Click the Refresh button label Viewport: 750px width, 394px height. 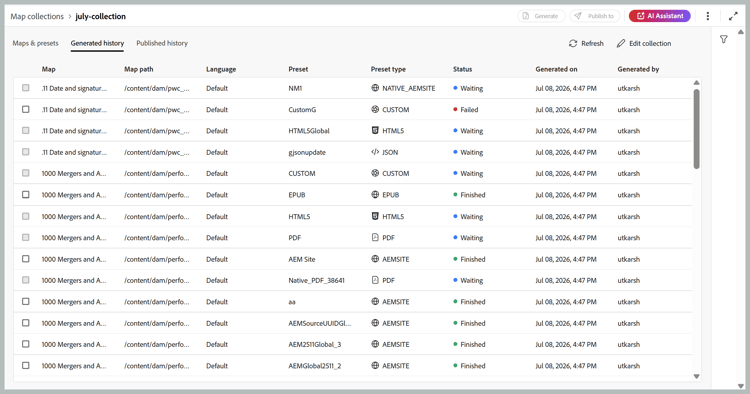pyautogui.click(x=592, y=43)
